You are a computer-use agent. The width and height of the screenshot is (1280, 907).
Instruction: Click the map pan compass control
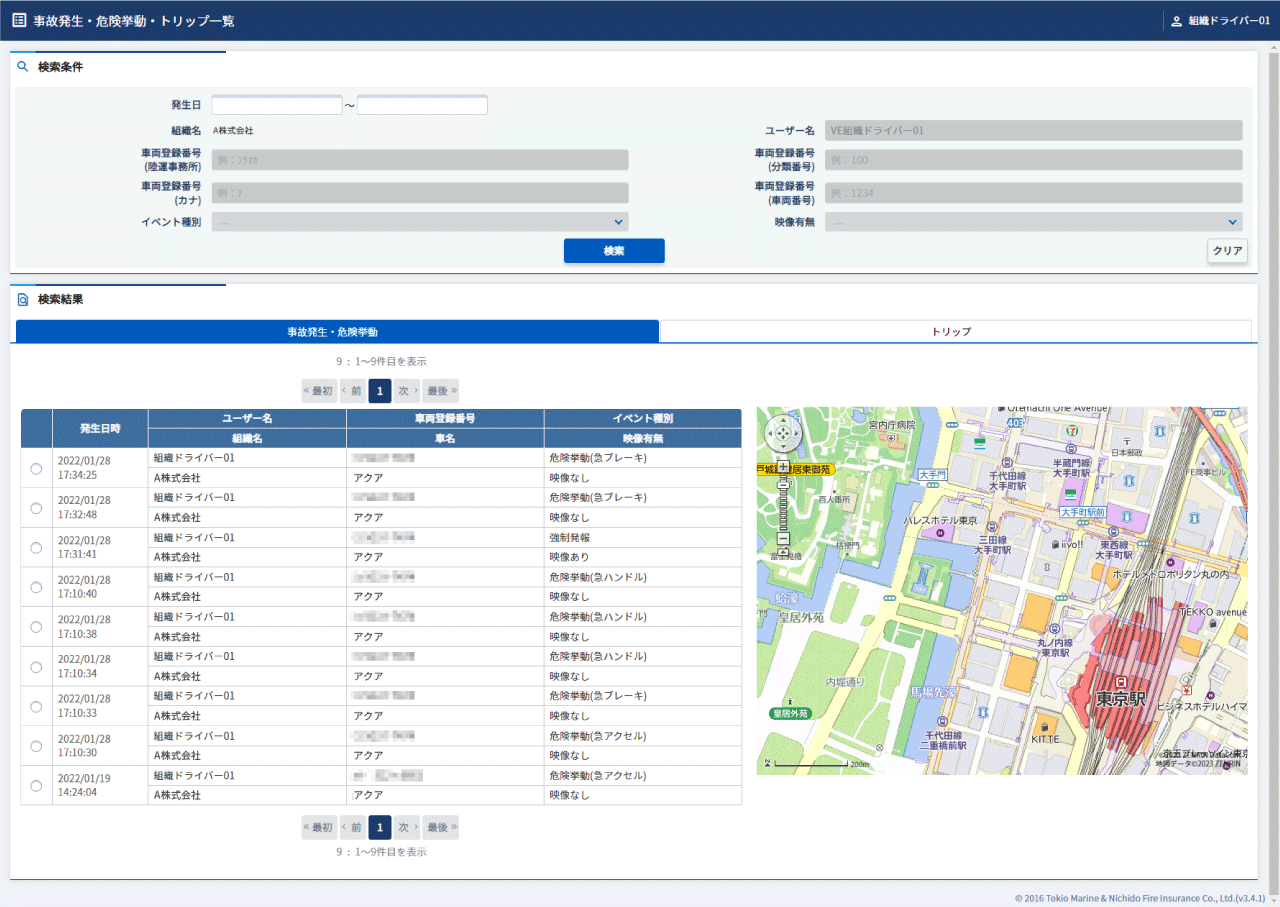point(783,434)
